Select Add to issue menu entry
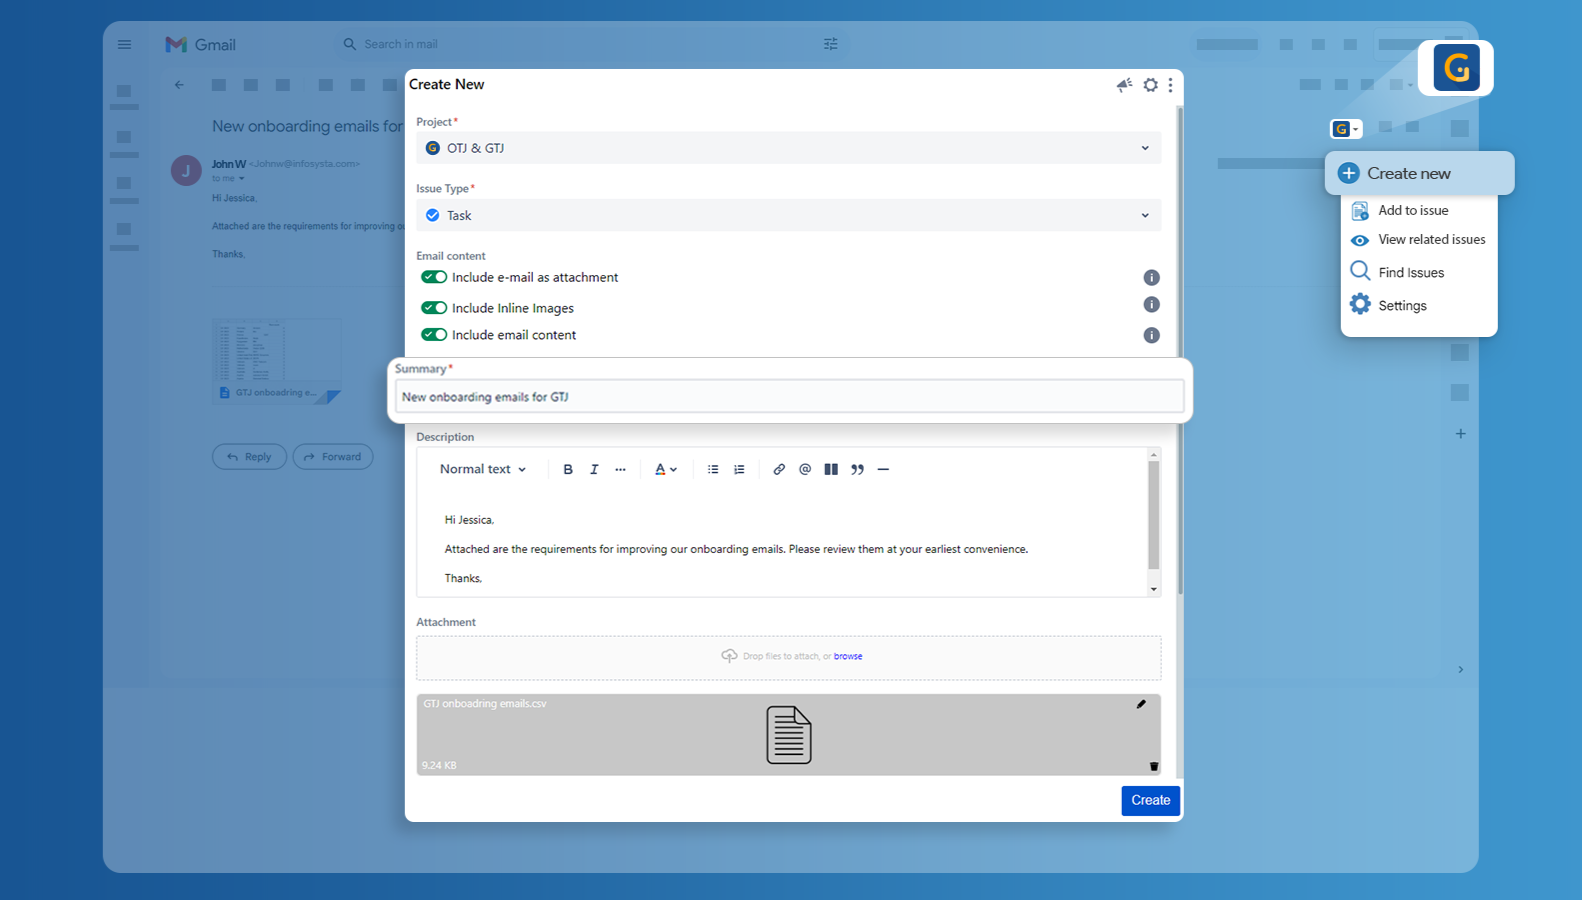This screenshot has width=1582, height=900. (1413, 210)
